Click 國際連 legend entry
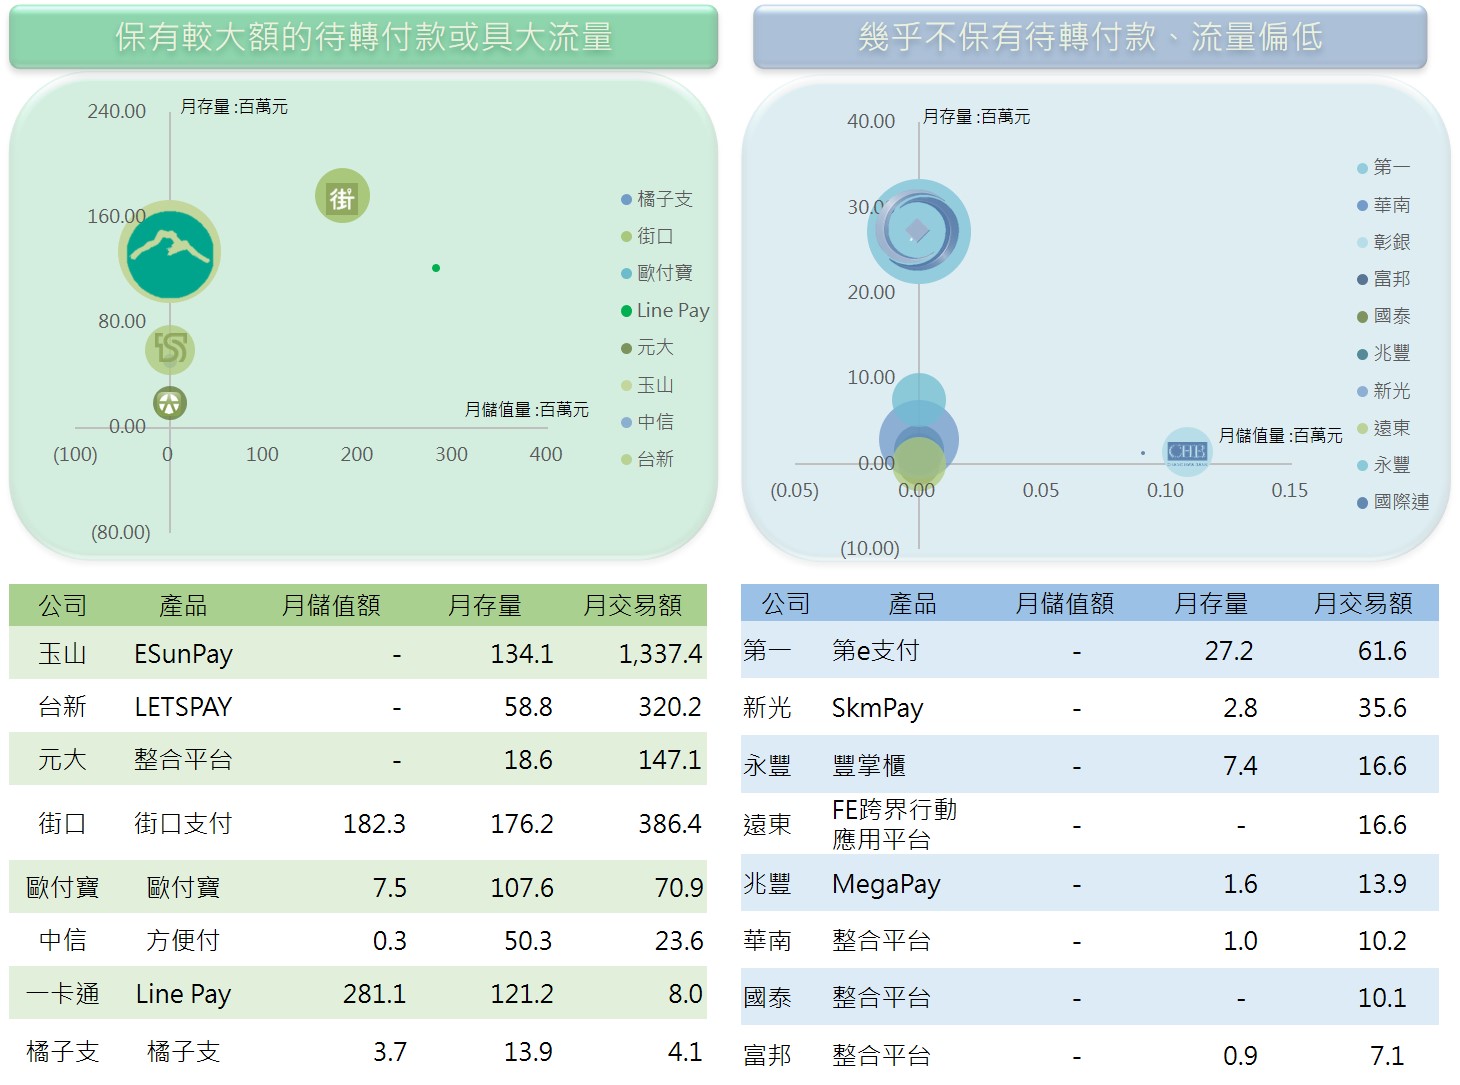Viewport: 1460px width, 1085px height. click(1393, 502)
